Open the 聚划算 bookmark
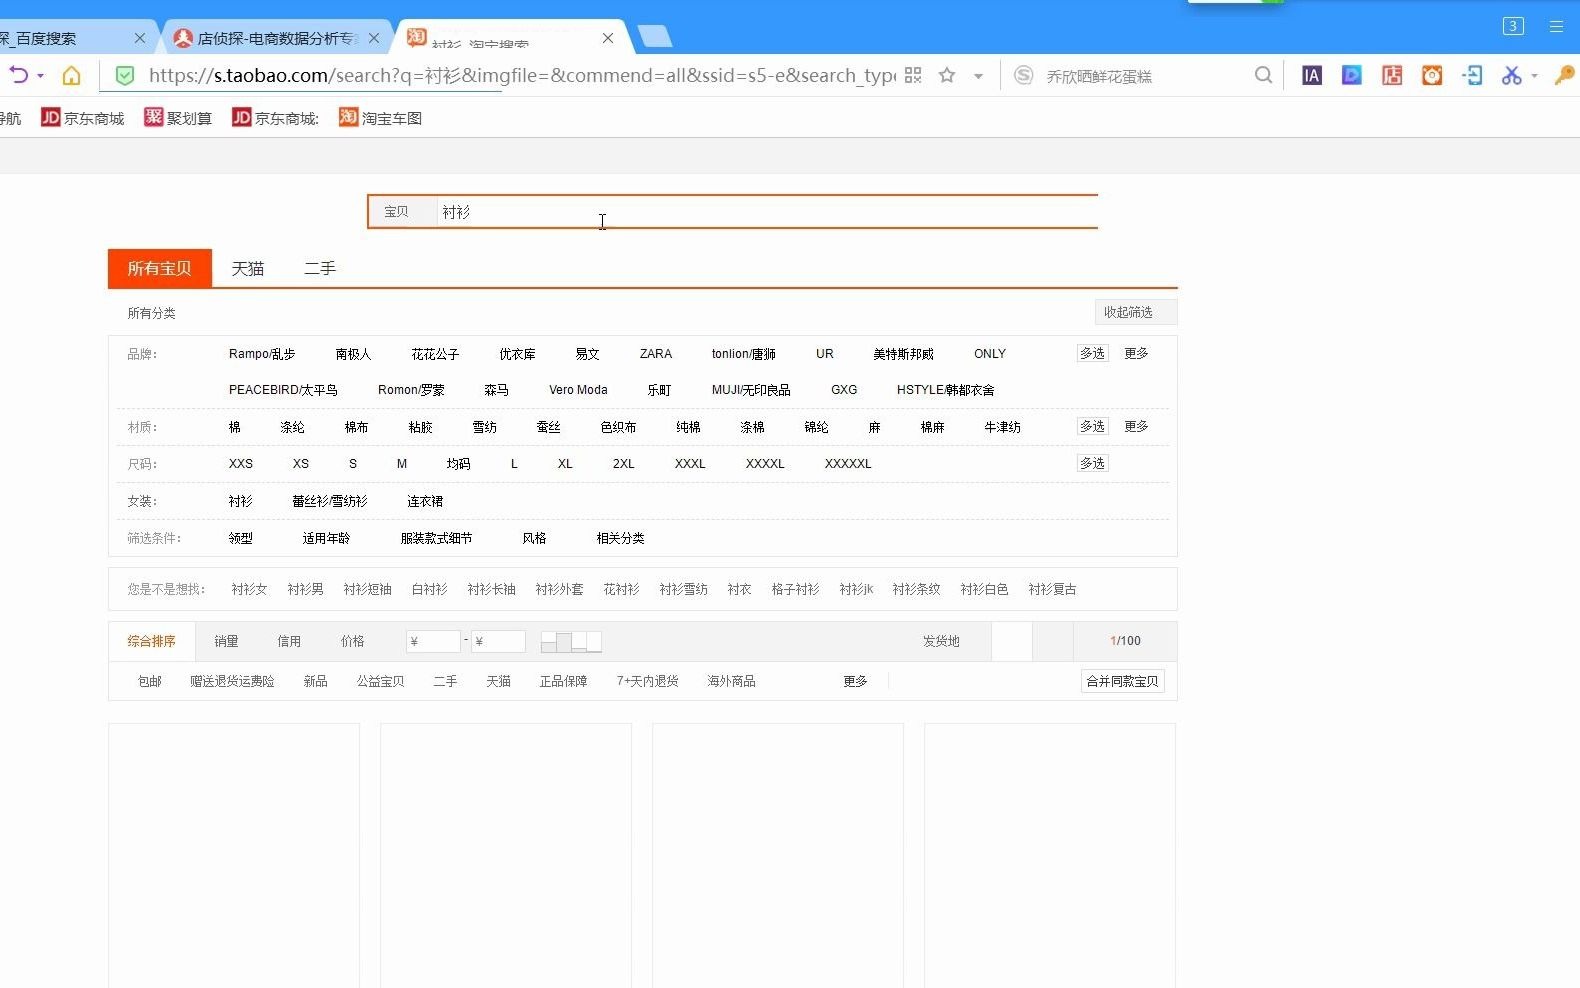 [x=178, y=118]
